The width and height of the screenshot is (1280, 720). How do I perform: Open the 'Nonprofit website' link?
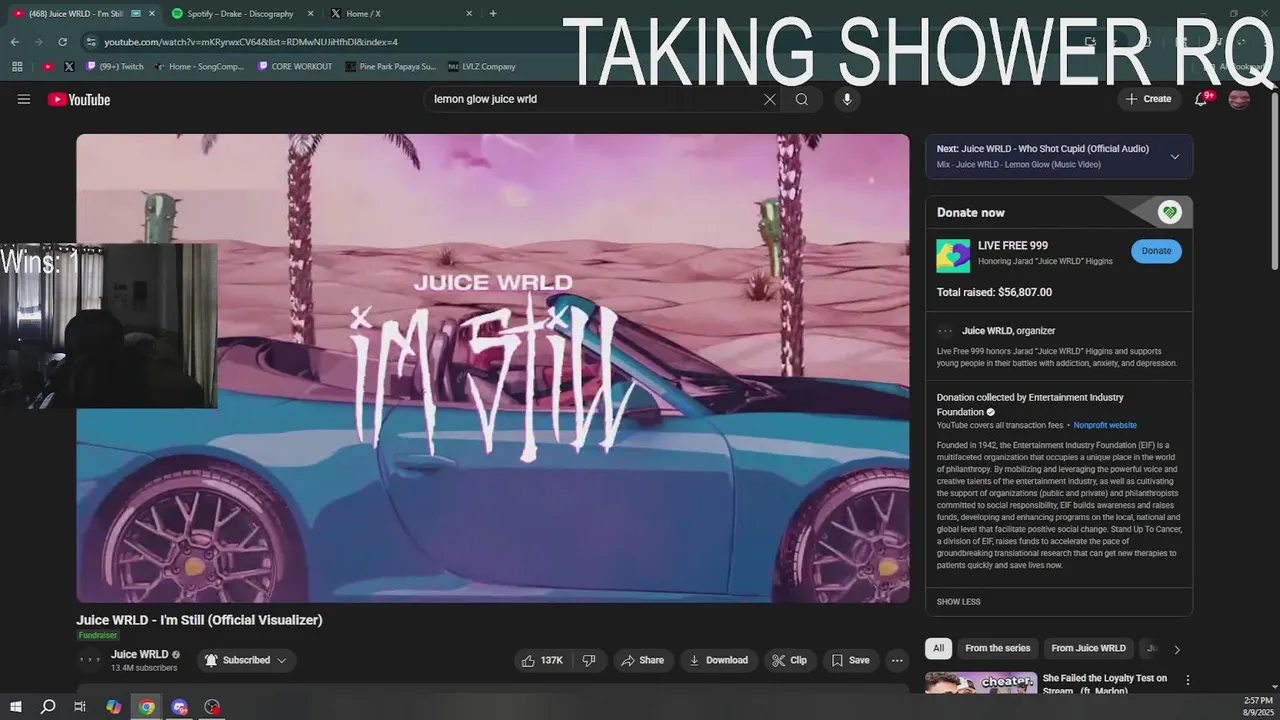pyautogui.click(x=1105, y=425)
